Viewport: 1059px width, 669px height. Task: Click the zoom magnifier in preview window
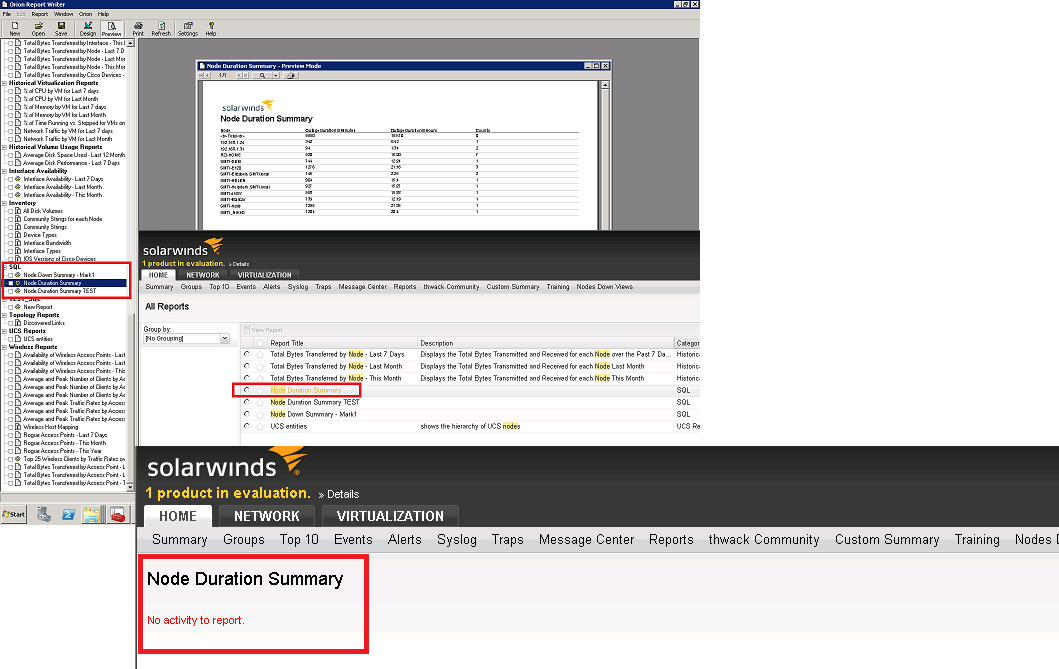(x=263, y=76)
